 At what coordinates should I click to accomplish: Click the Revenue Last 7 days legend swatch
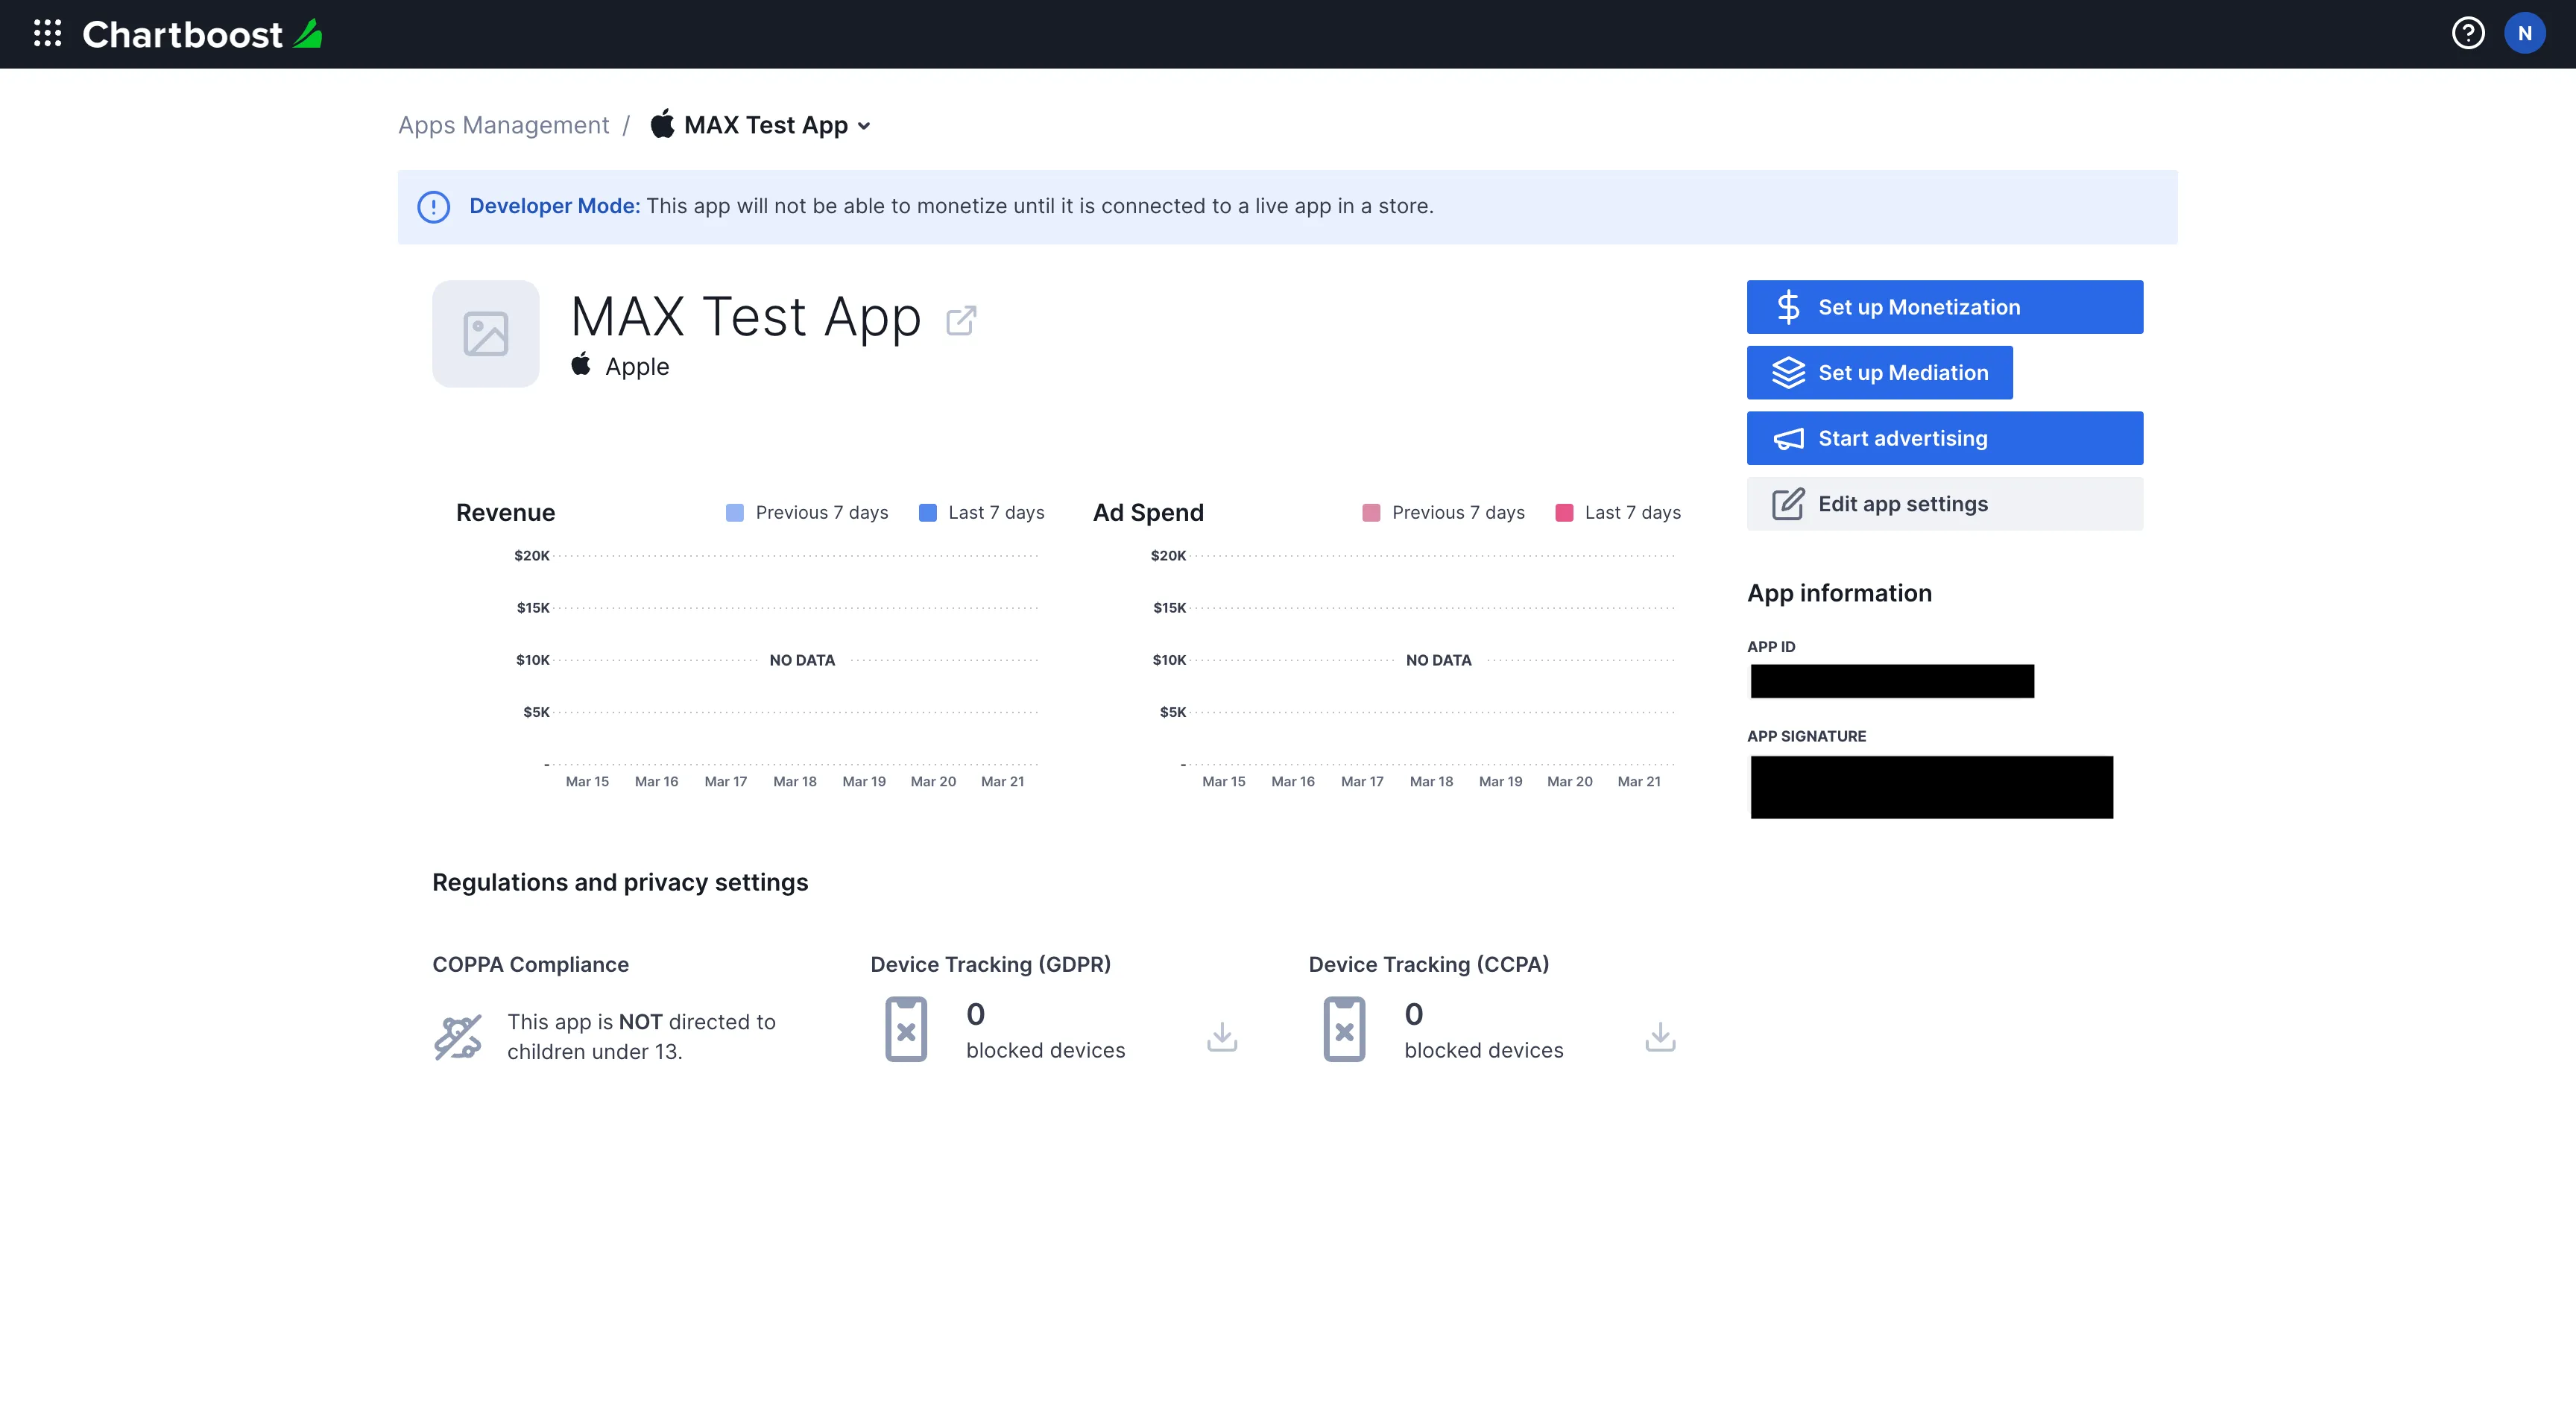927,513
